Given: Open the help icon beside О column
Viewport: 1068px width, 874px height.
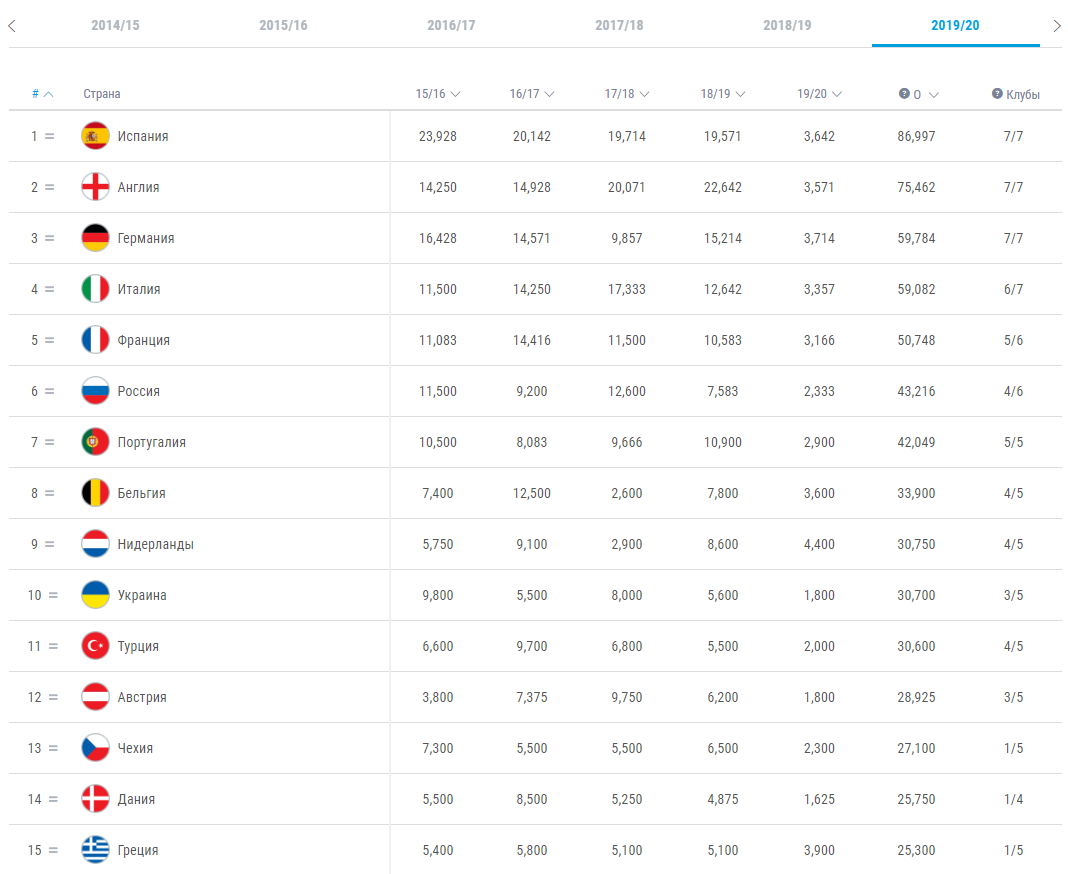Looking at the screenshot, I should tap(904, 93).
